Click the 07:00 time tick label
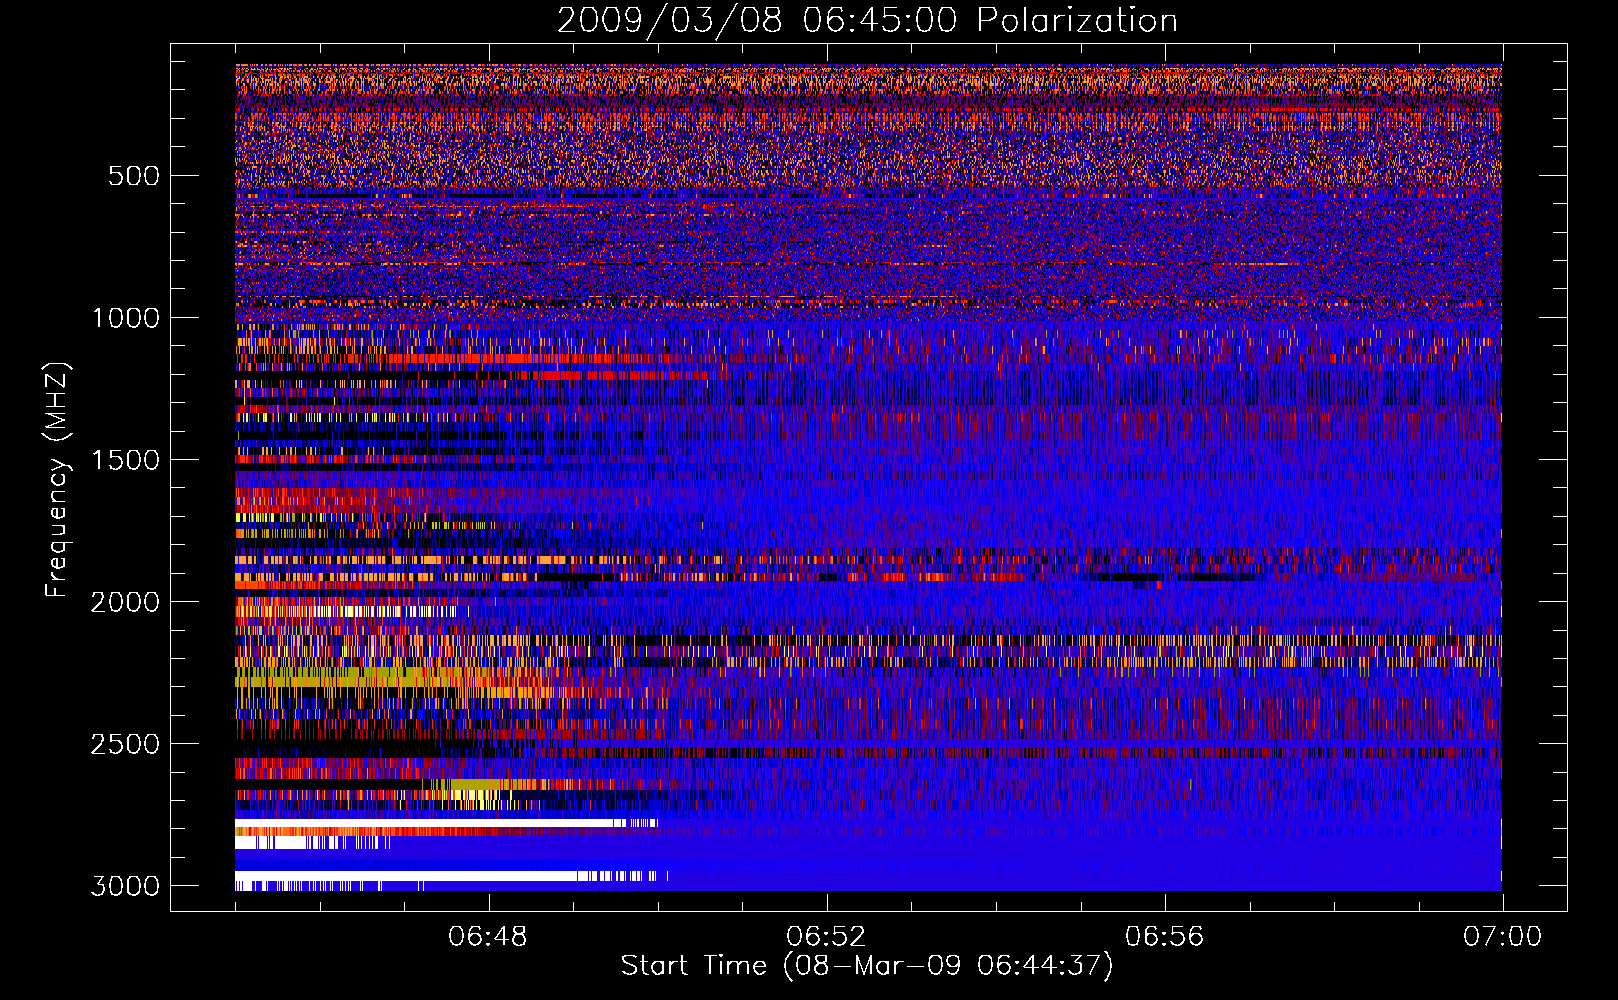Viewport: 1618px width, 1000px height. point(1503,937)
